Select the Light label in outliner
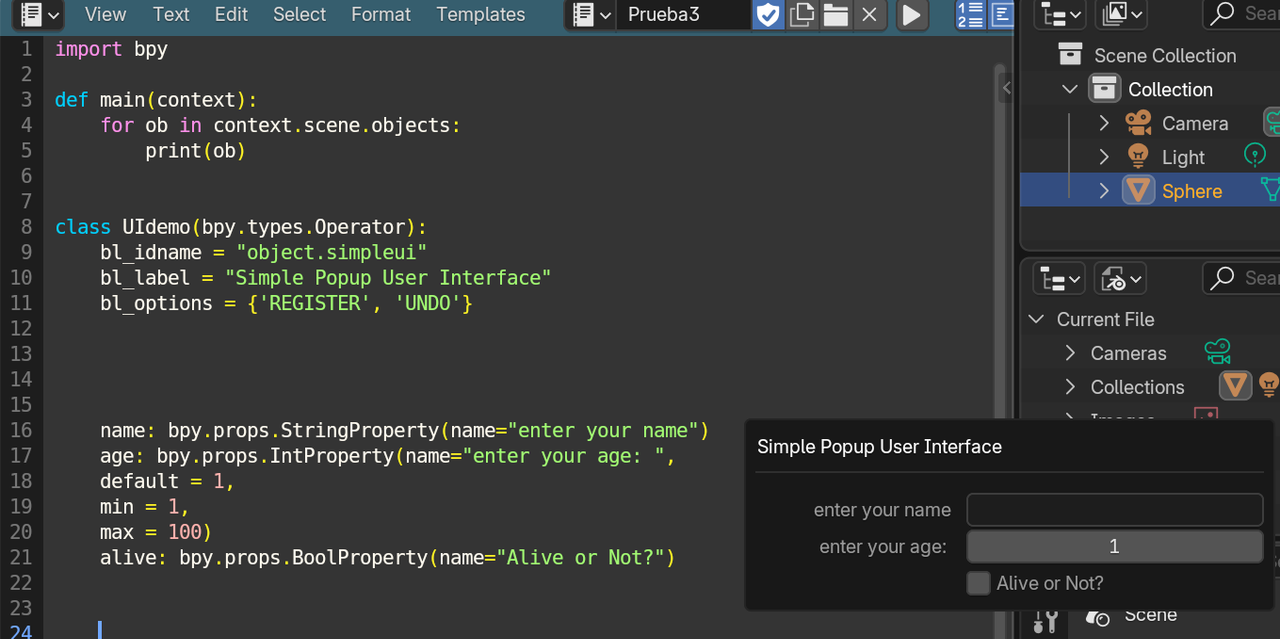This screenshot has height=639, width=1280. point(1183,158)
